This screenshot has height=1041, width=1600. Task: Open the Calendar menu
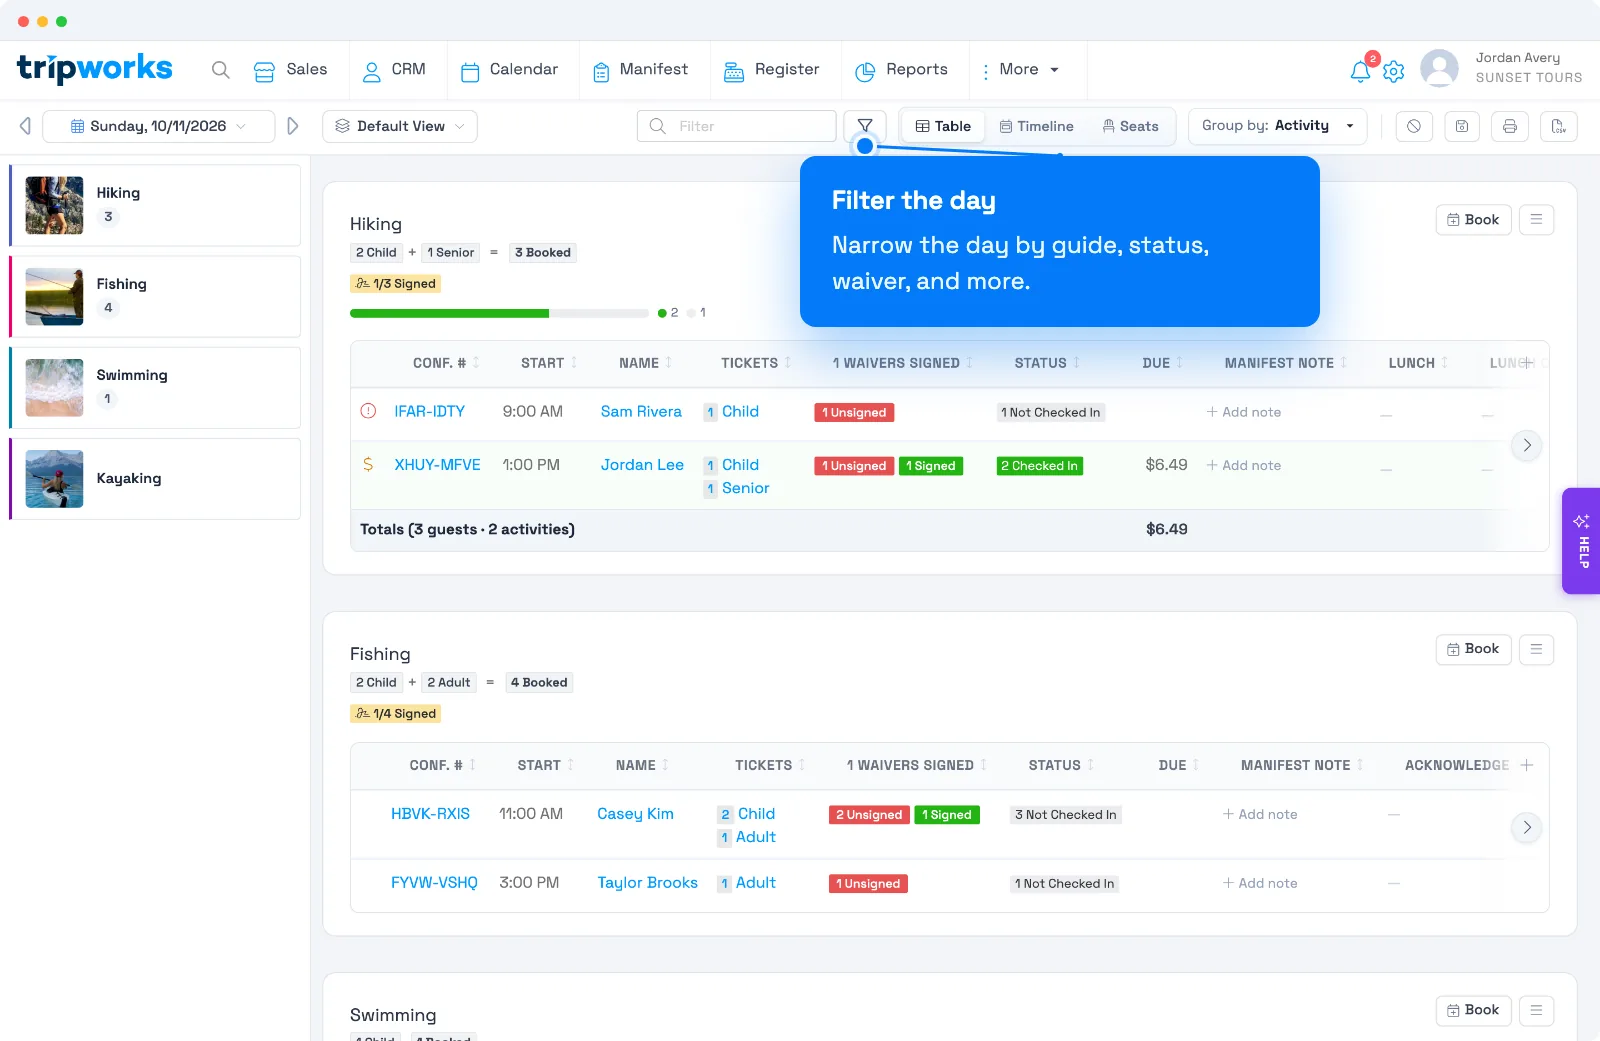509,70
